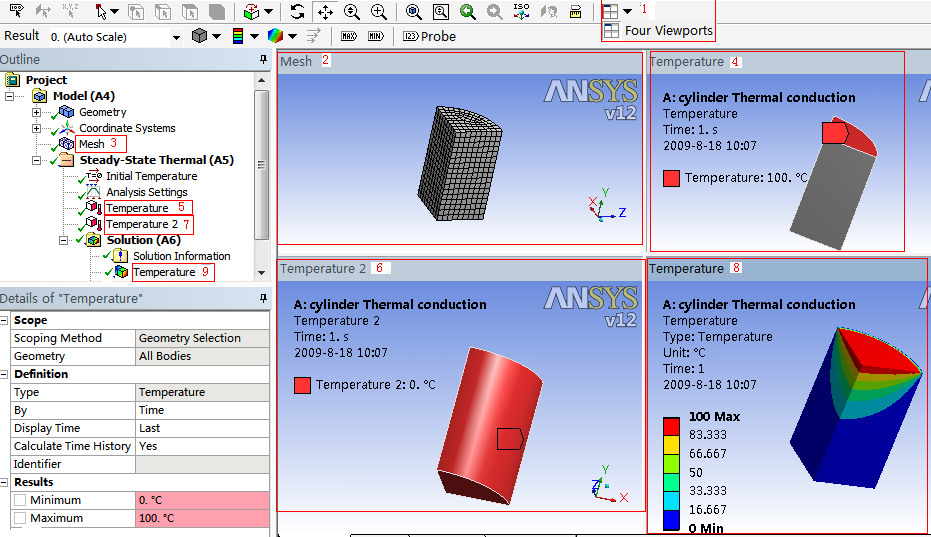Viewport: 931px width, 537px height.
Task: Choose the edge selection filter
Action: [x=163, y=11]
